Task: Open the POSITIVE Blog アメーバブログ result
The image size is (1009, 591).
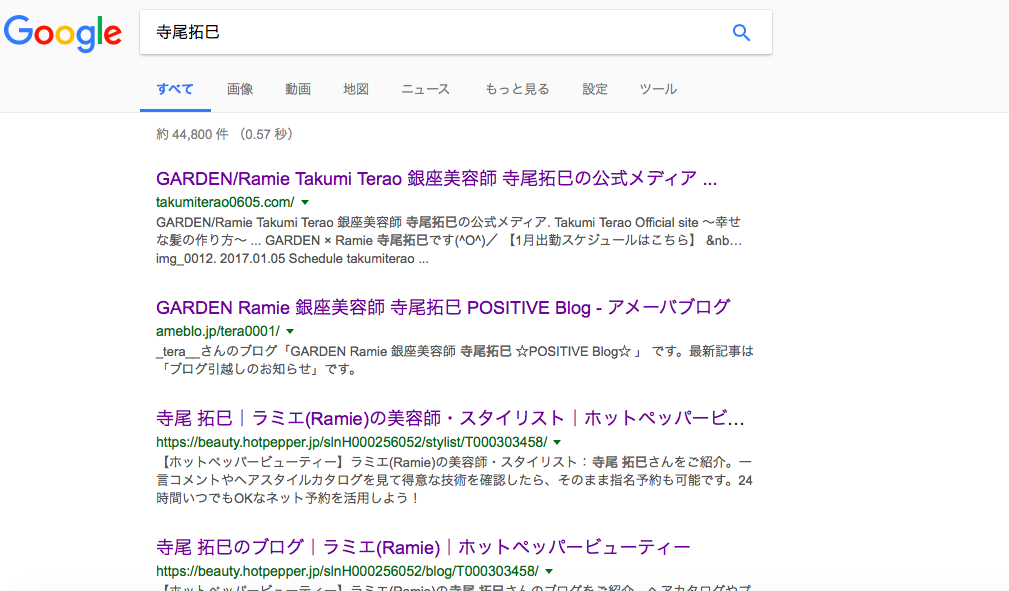Action: 443,307
